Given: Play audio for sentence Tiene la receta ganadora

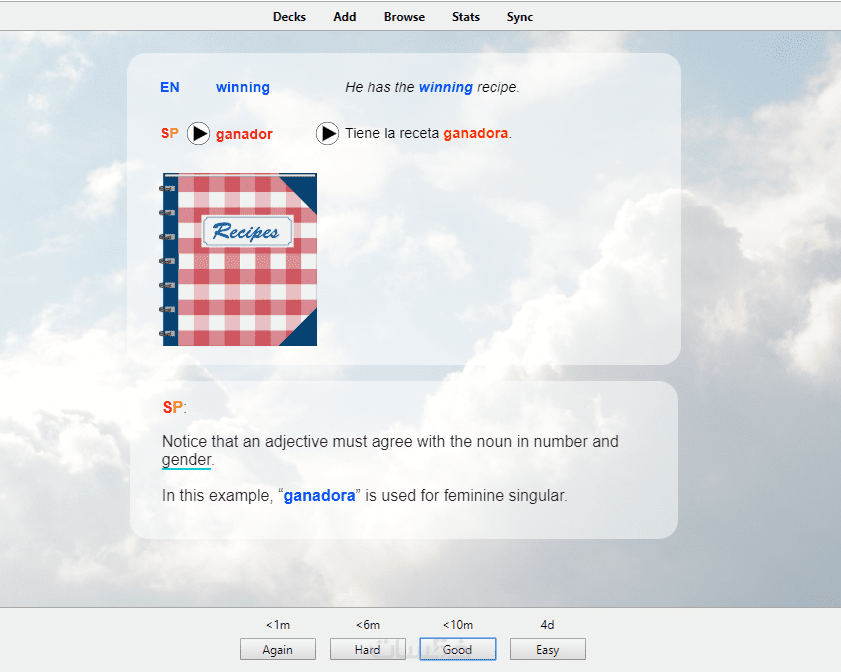Looking at the screenshot, I should pos(327,134).
